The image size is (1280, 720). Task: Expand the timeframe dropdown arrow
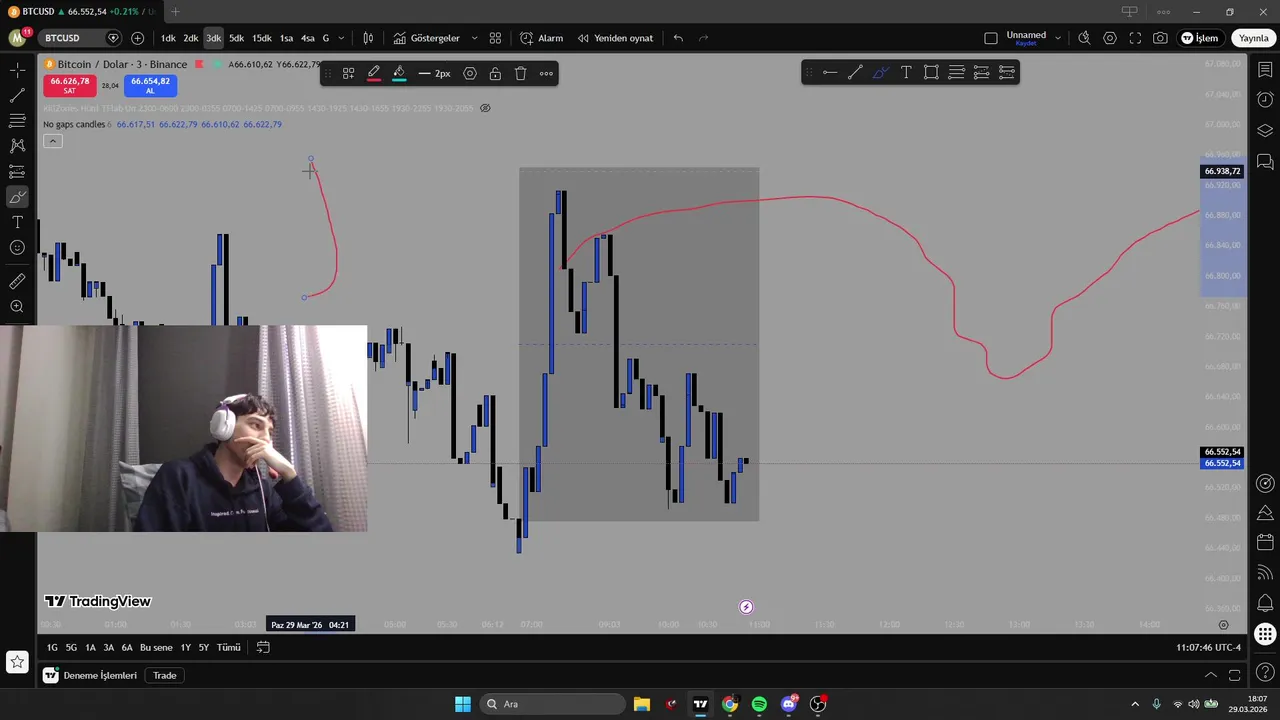tap(341, 38)
